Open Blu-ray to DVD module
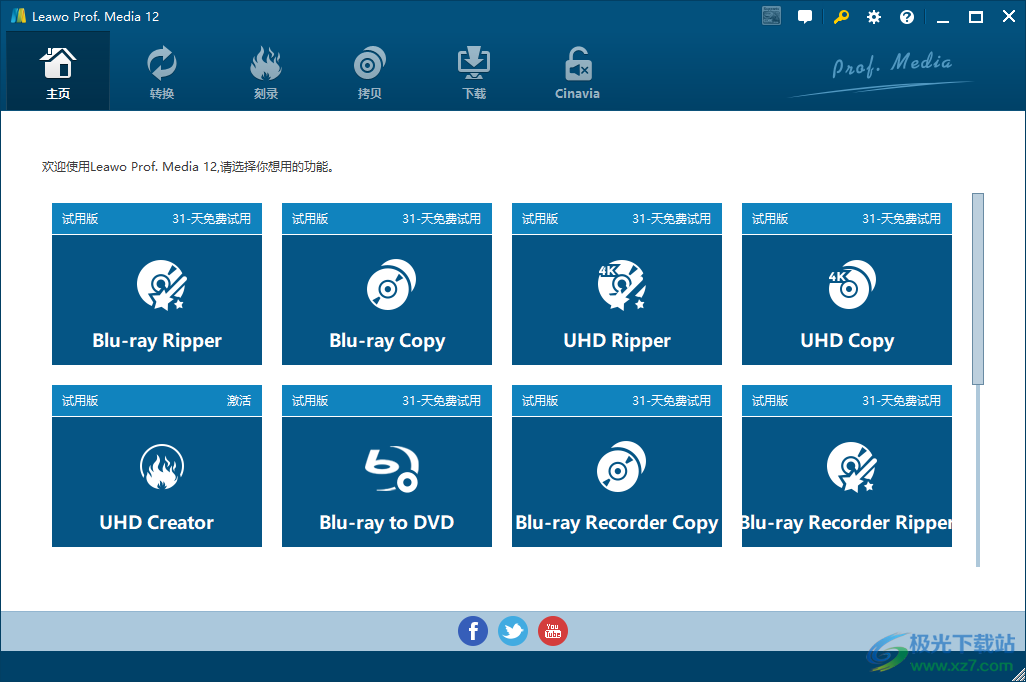This screenshot has height=682, width=1026. [x=387, y=482]
